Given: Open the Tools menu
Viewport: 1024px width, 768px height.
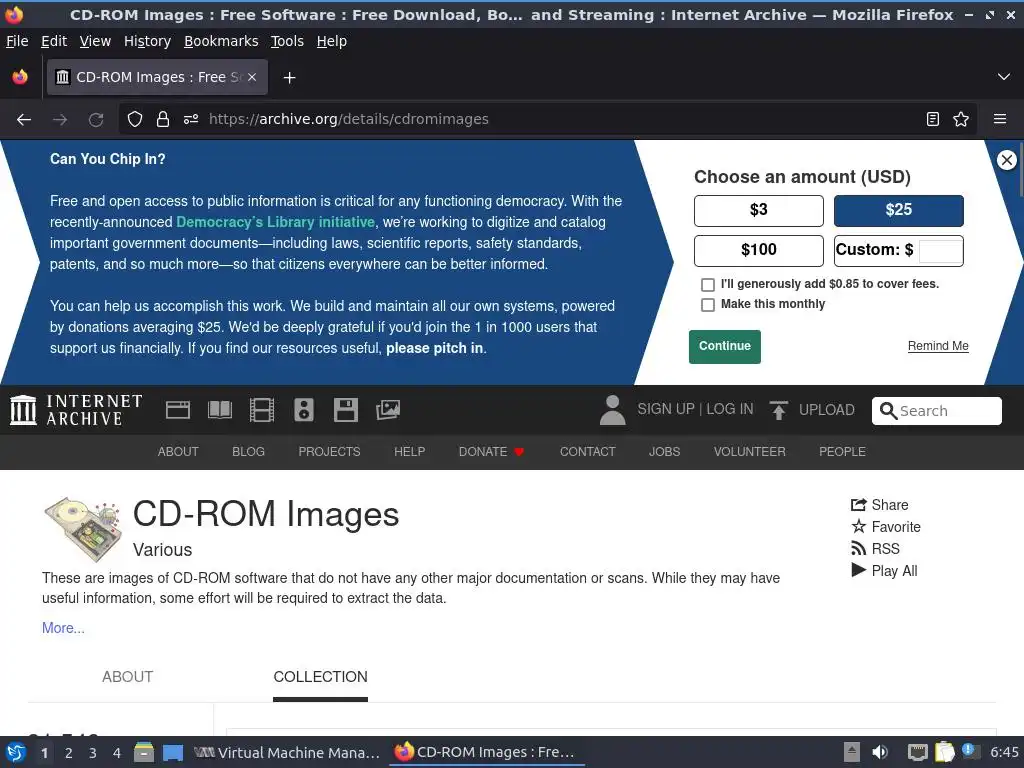Looking at the screenshot, I should coord(287,41).
